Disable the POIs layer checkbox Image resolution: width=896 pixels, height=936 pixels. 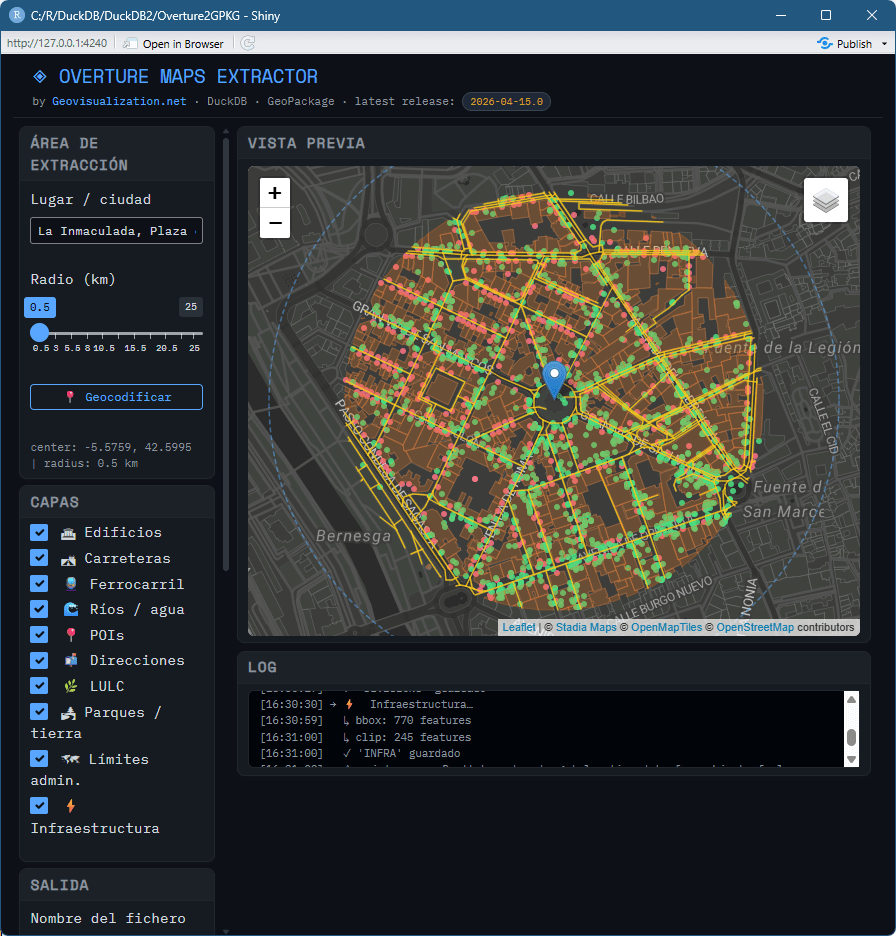(x=39, y=634)
